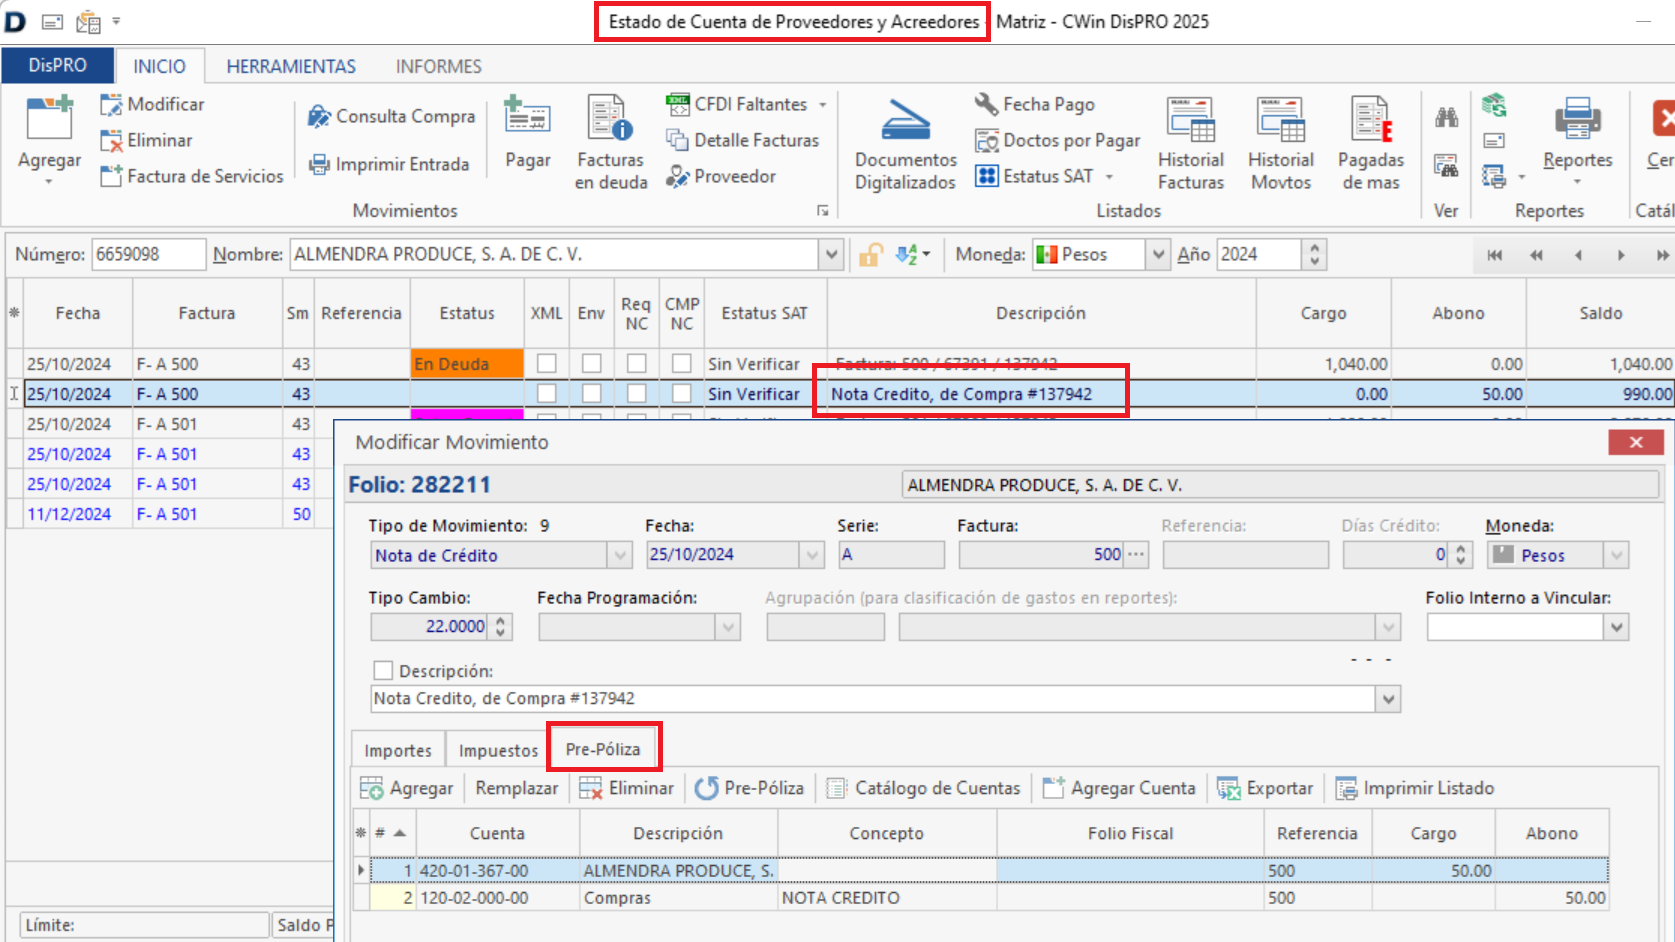Open Consulta Compra
The image size is (1675, 942).
(x=391, y=116)
